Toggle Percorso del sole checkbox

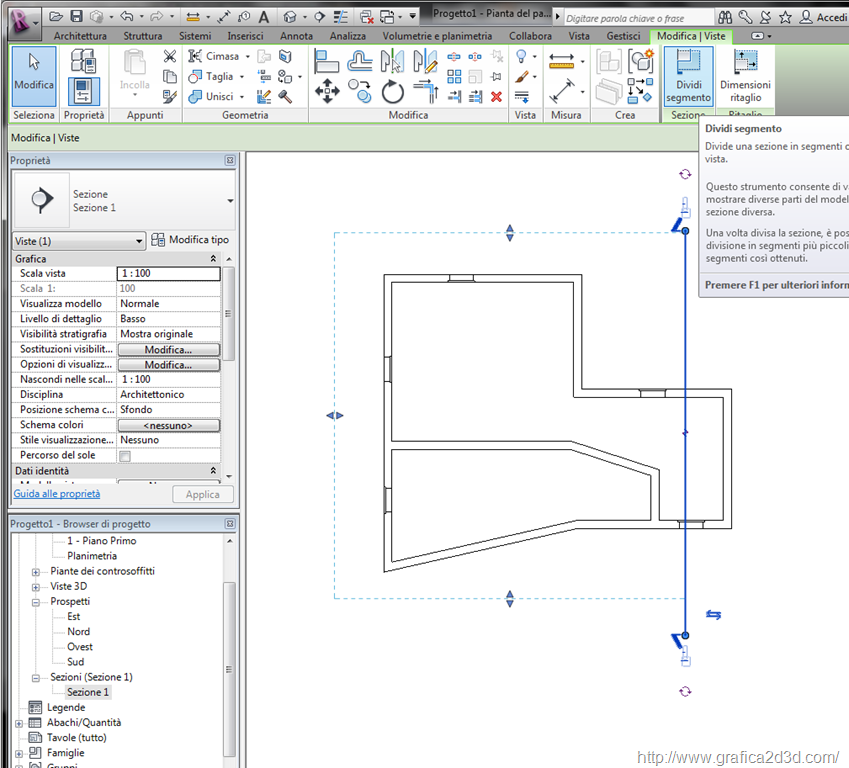click(x=125, y=456)
